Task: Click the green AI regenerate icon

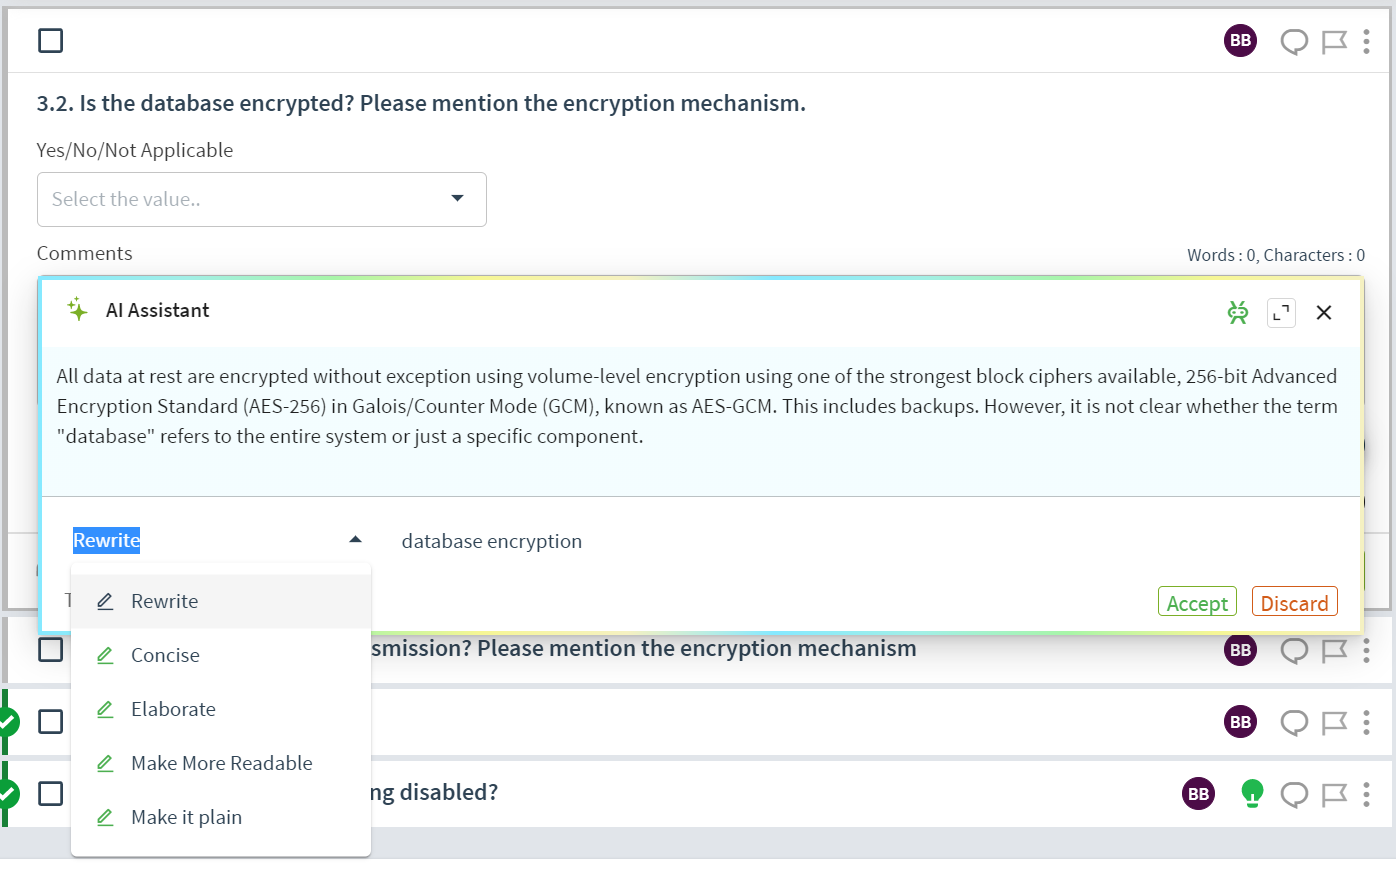Action: [x=1238, y=313]
